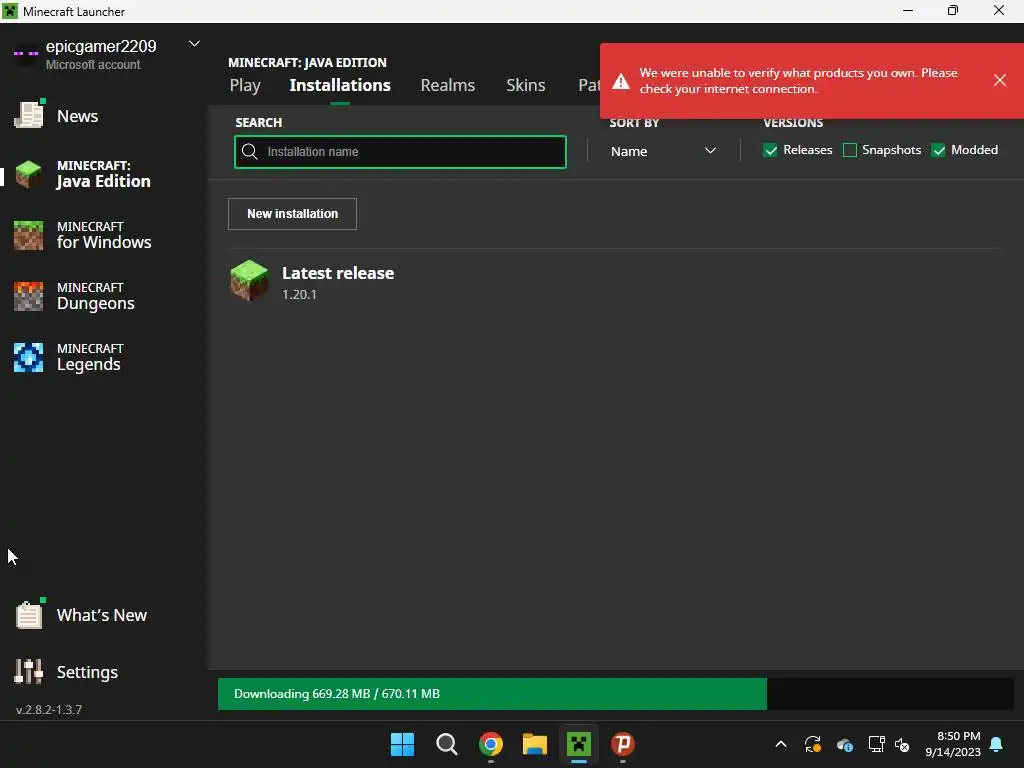Enable the Snapshots checkbox
The width and height of the screenshot is (1024, 768).
tap(850, 150)
